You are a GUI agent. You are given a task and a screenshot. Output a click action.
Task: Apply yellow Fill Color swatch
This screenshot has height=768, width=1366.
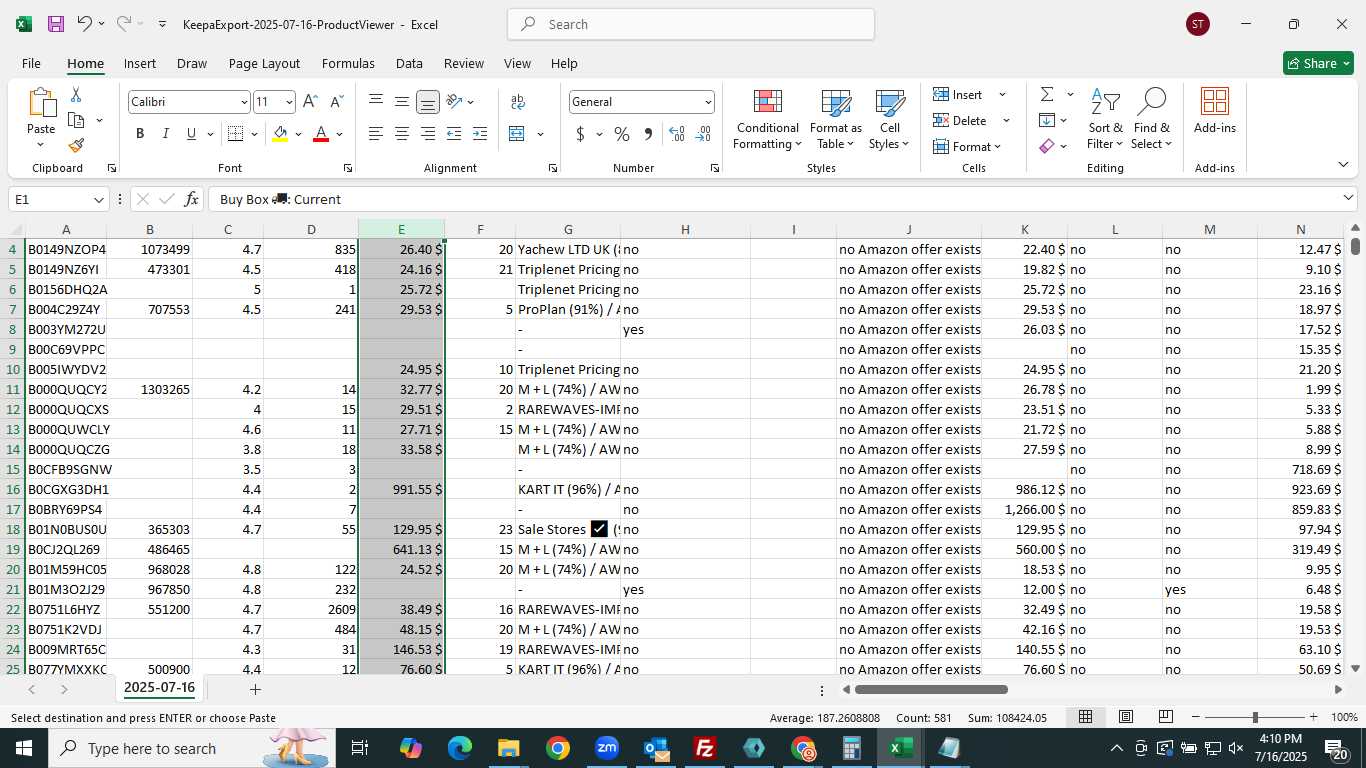(280, 134)
